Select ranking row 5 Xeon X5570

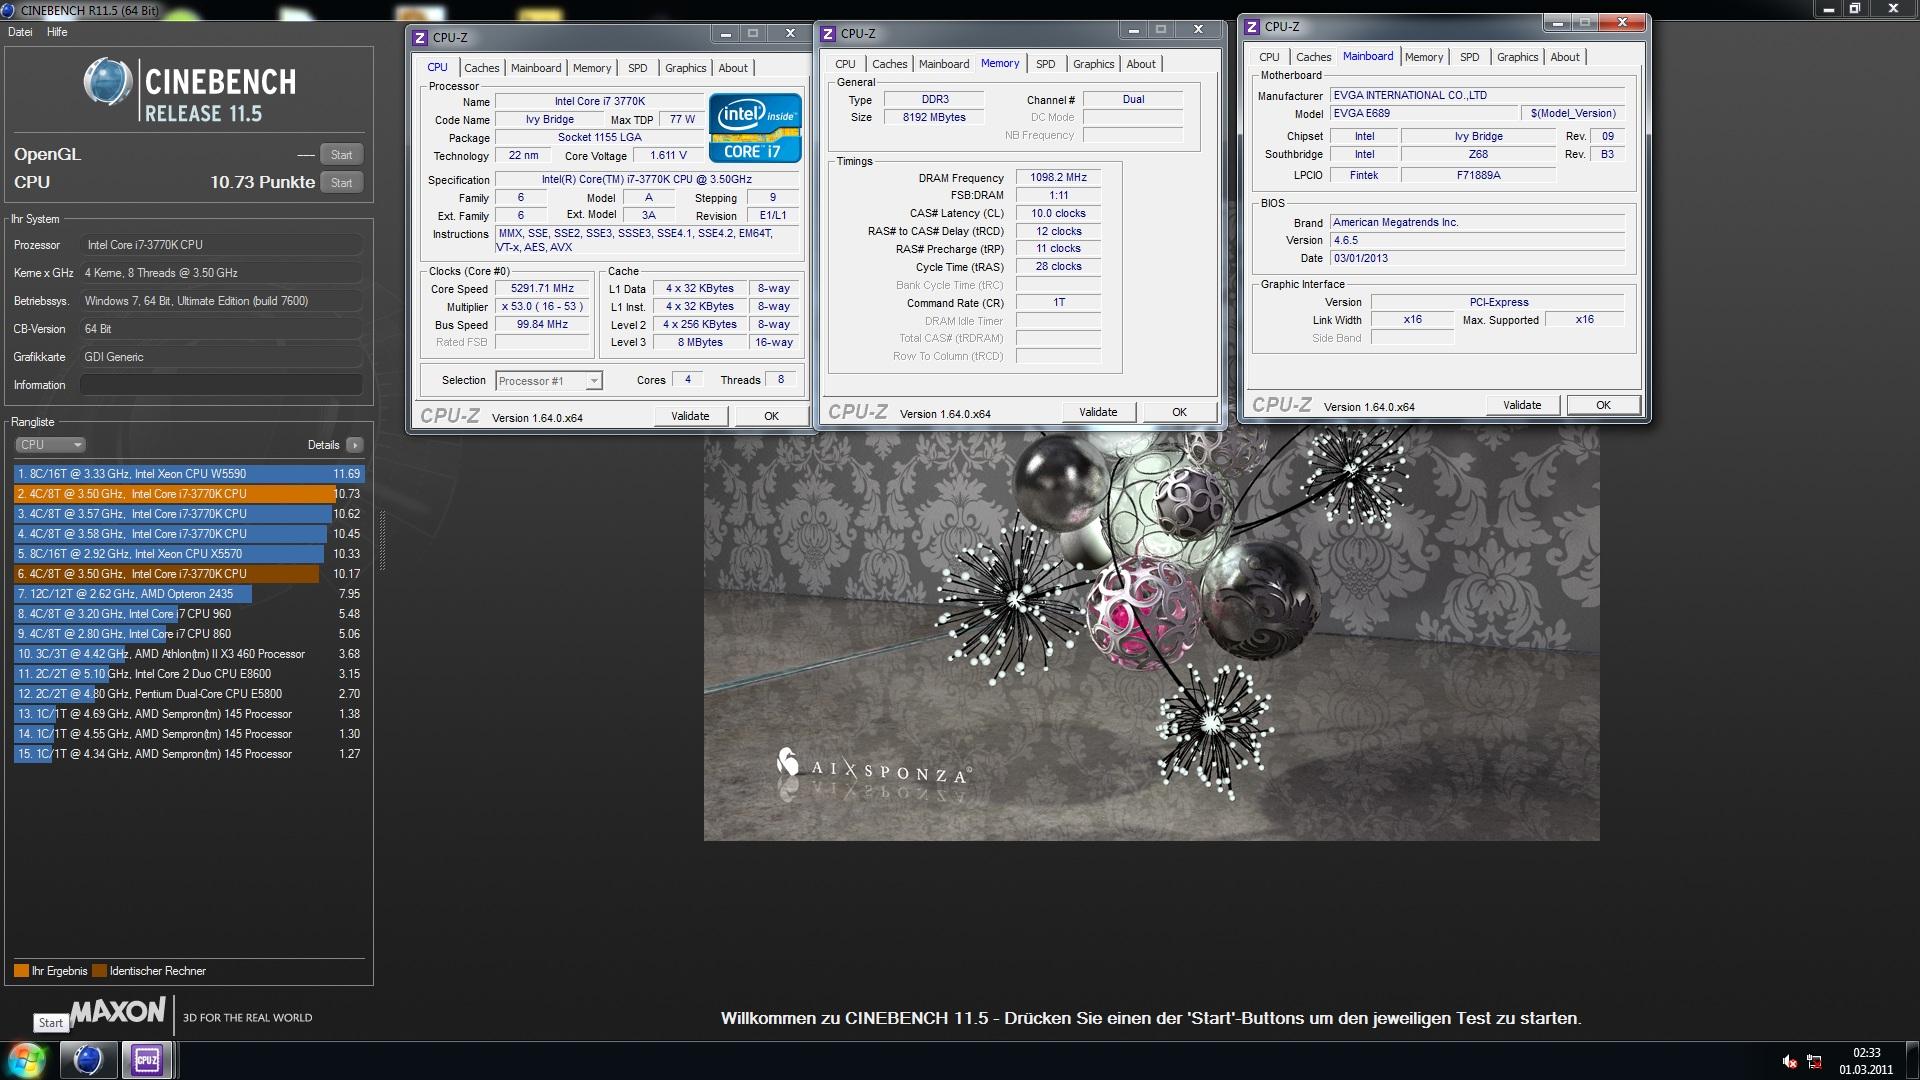tap(189, 554)
